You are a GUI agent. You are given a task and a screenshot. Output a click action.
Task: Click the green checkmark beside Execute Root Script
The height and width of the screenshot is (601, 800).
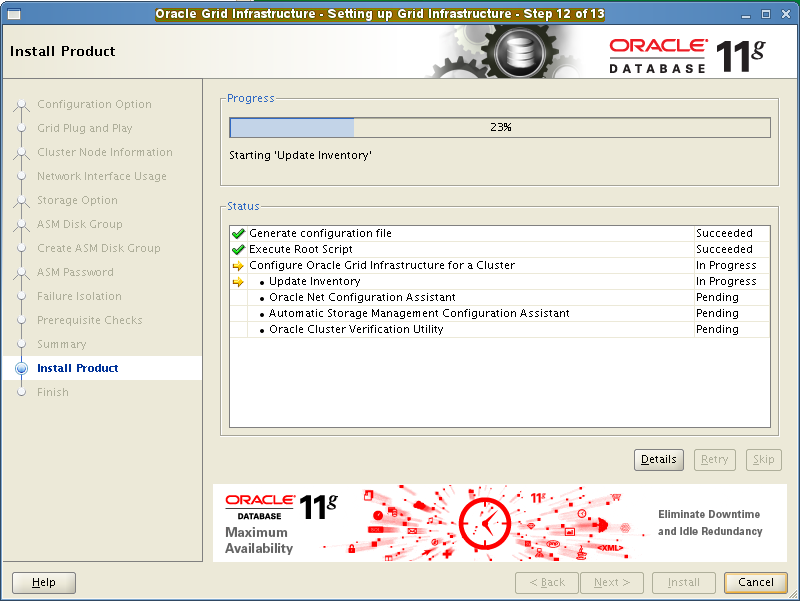click(238, 249)
